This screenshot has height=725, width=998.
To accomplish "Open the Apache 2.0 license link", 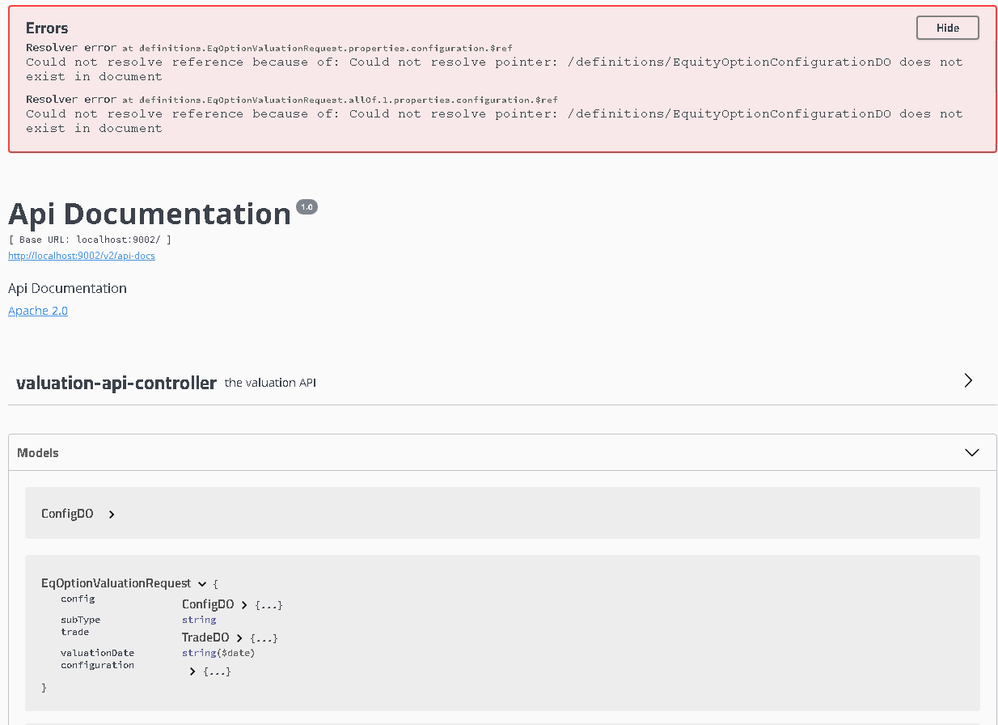I will (x=38, y=311).
